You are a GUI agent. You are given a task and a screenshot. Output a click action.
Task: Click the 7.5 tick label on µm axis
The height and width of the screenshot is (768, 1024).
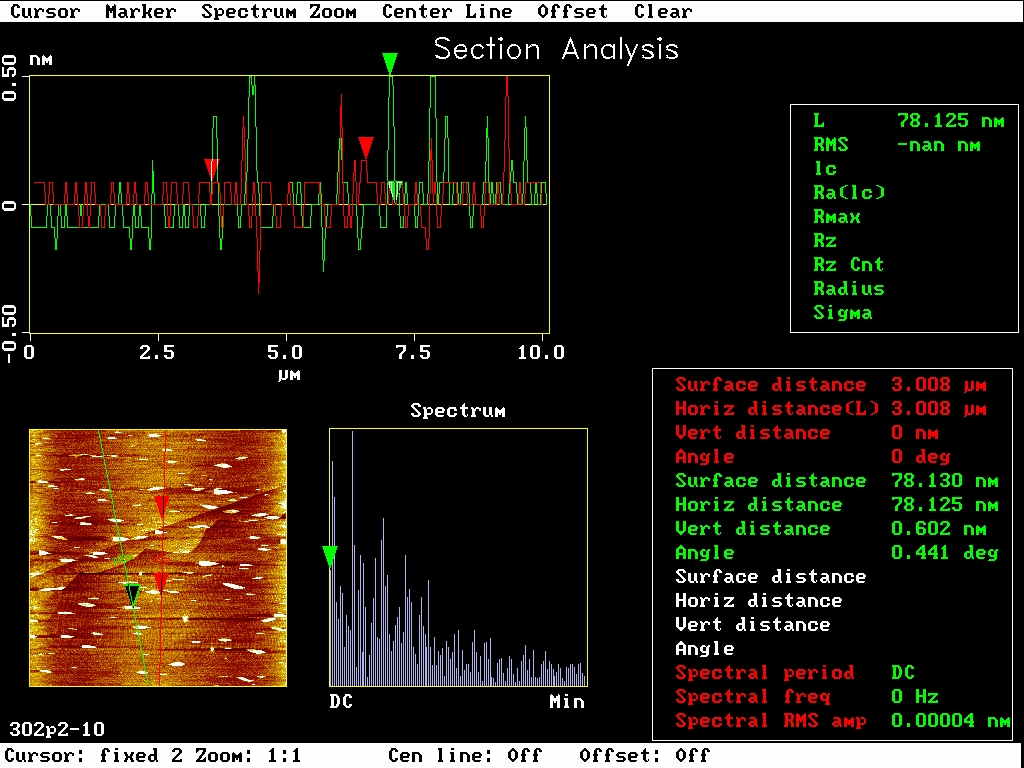[413, 353]
